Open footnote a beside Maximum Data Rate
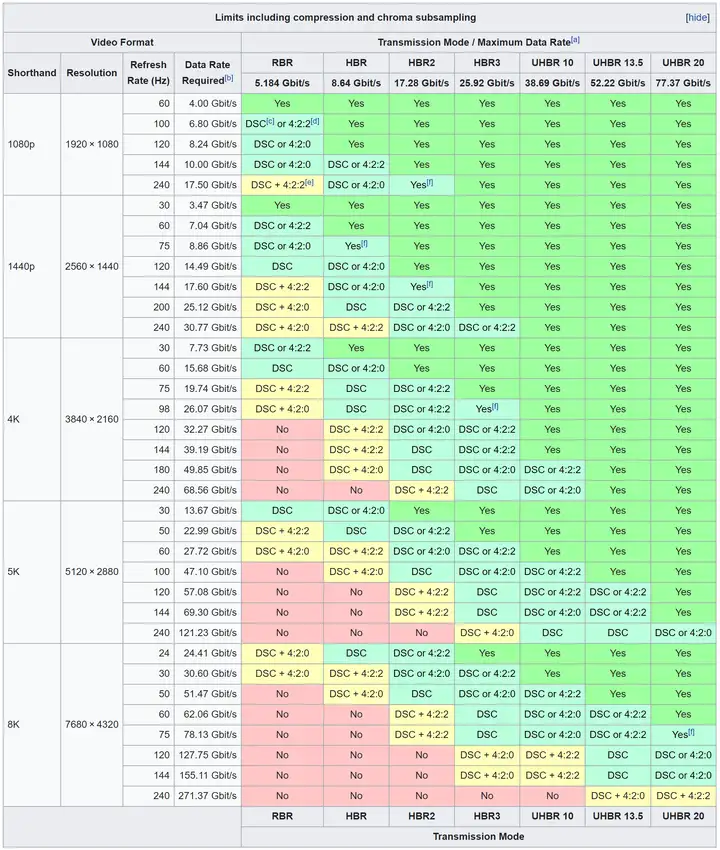This screenshot has height=850, width=720. [575, 40]
